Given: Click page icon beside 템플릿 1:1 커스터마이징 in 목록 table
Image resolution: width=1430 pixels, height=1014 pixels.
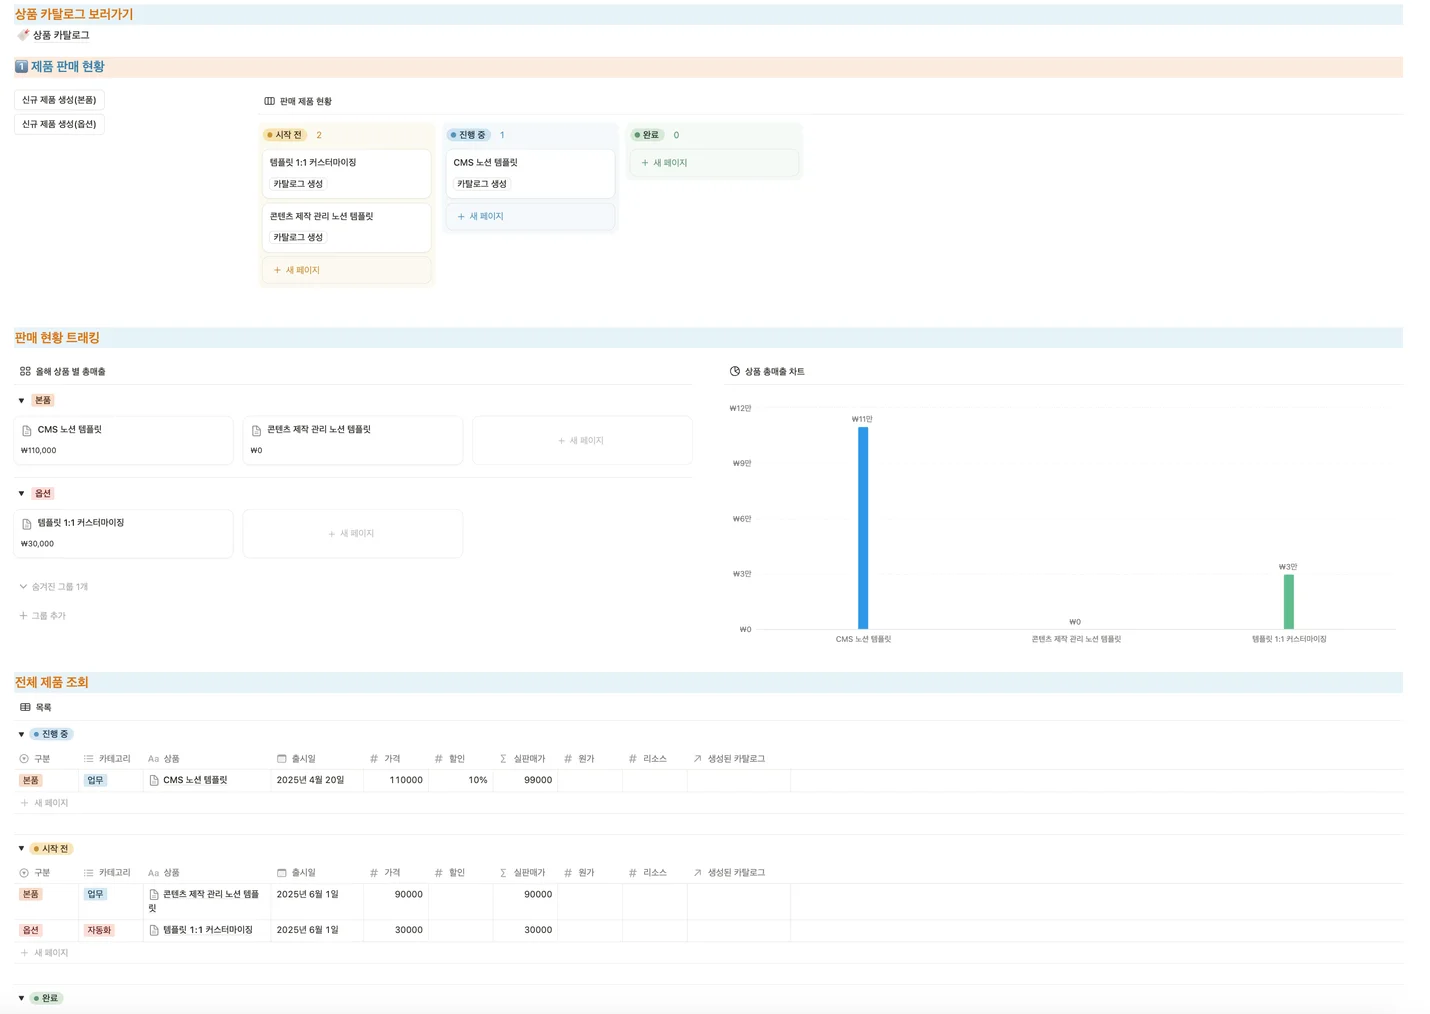Looking at the screenshot, I should click(154, 930).
